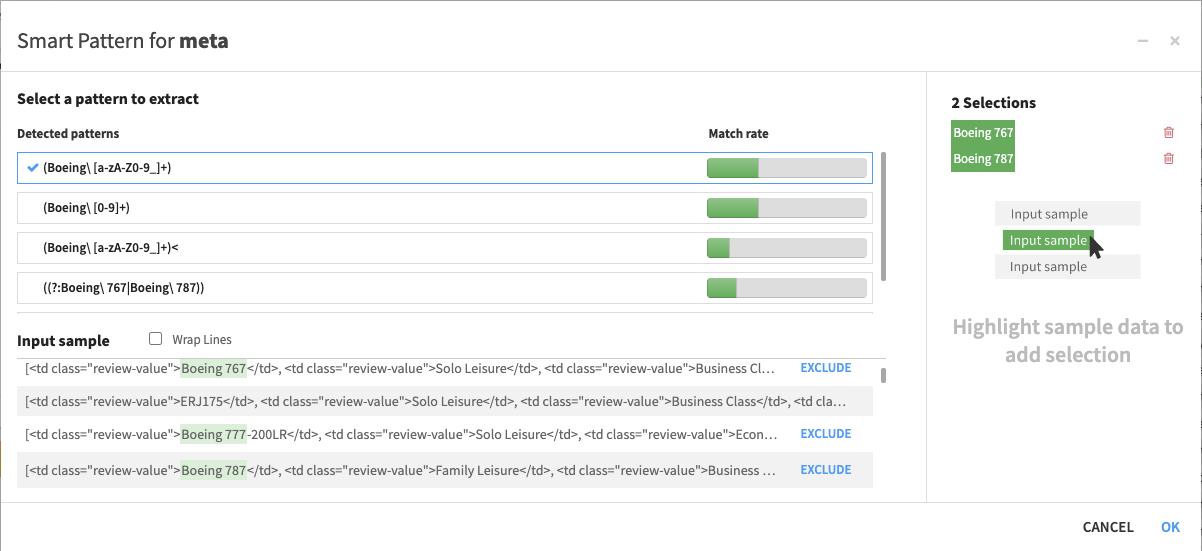1202x551 pixels.
Task: Click highlighted 'Boeing 787' in sample row
Action: (x=214, y=470)
